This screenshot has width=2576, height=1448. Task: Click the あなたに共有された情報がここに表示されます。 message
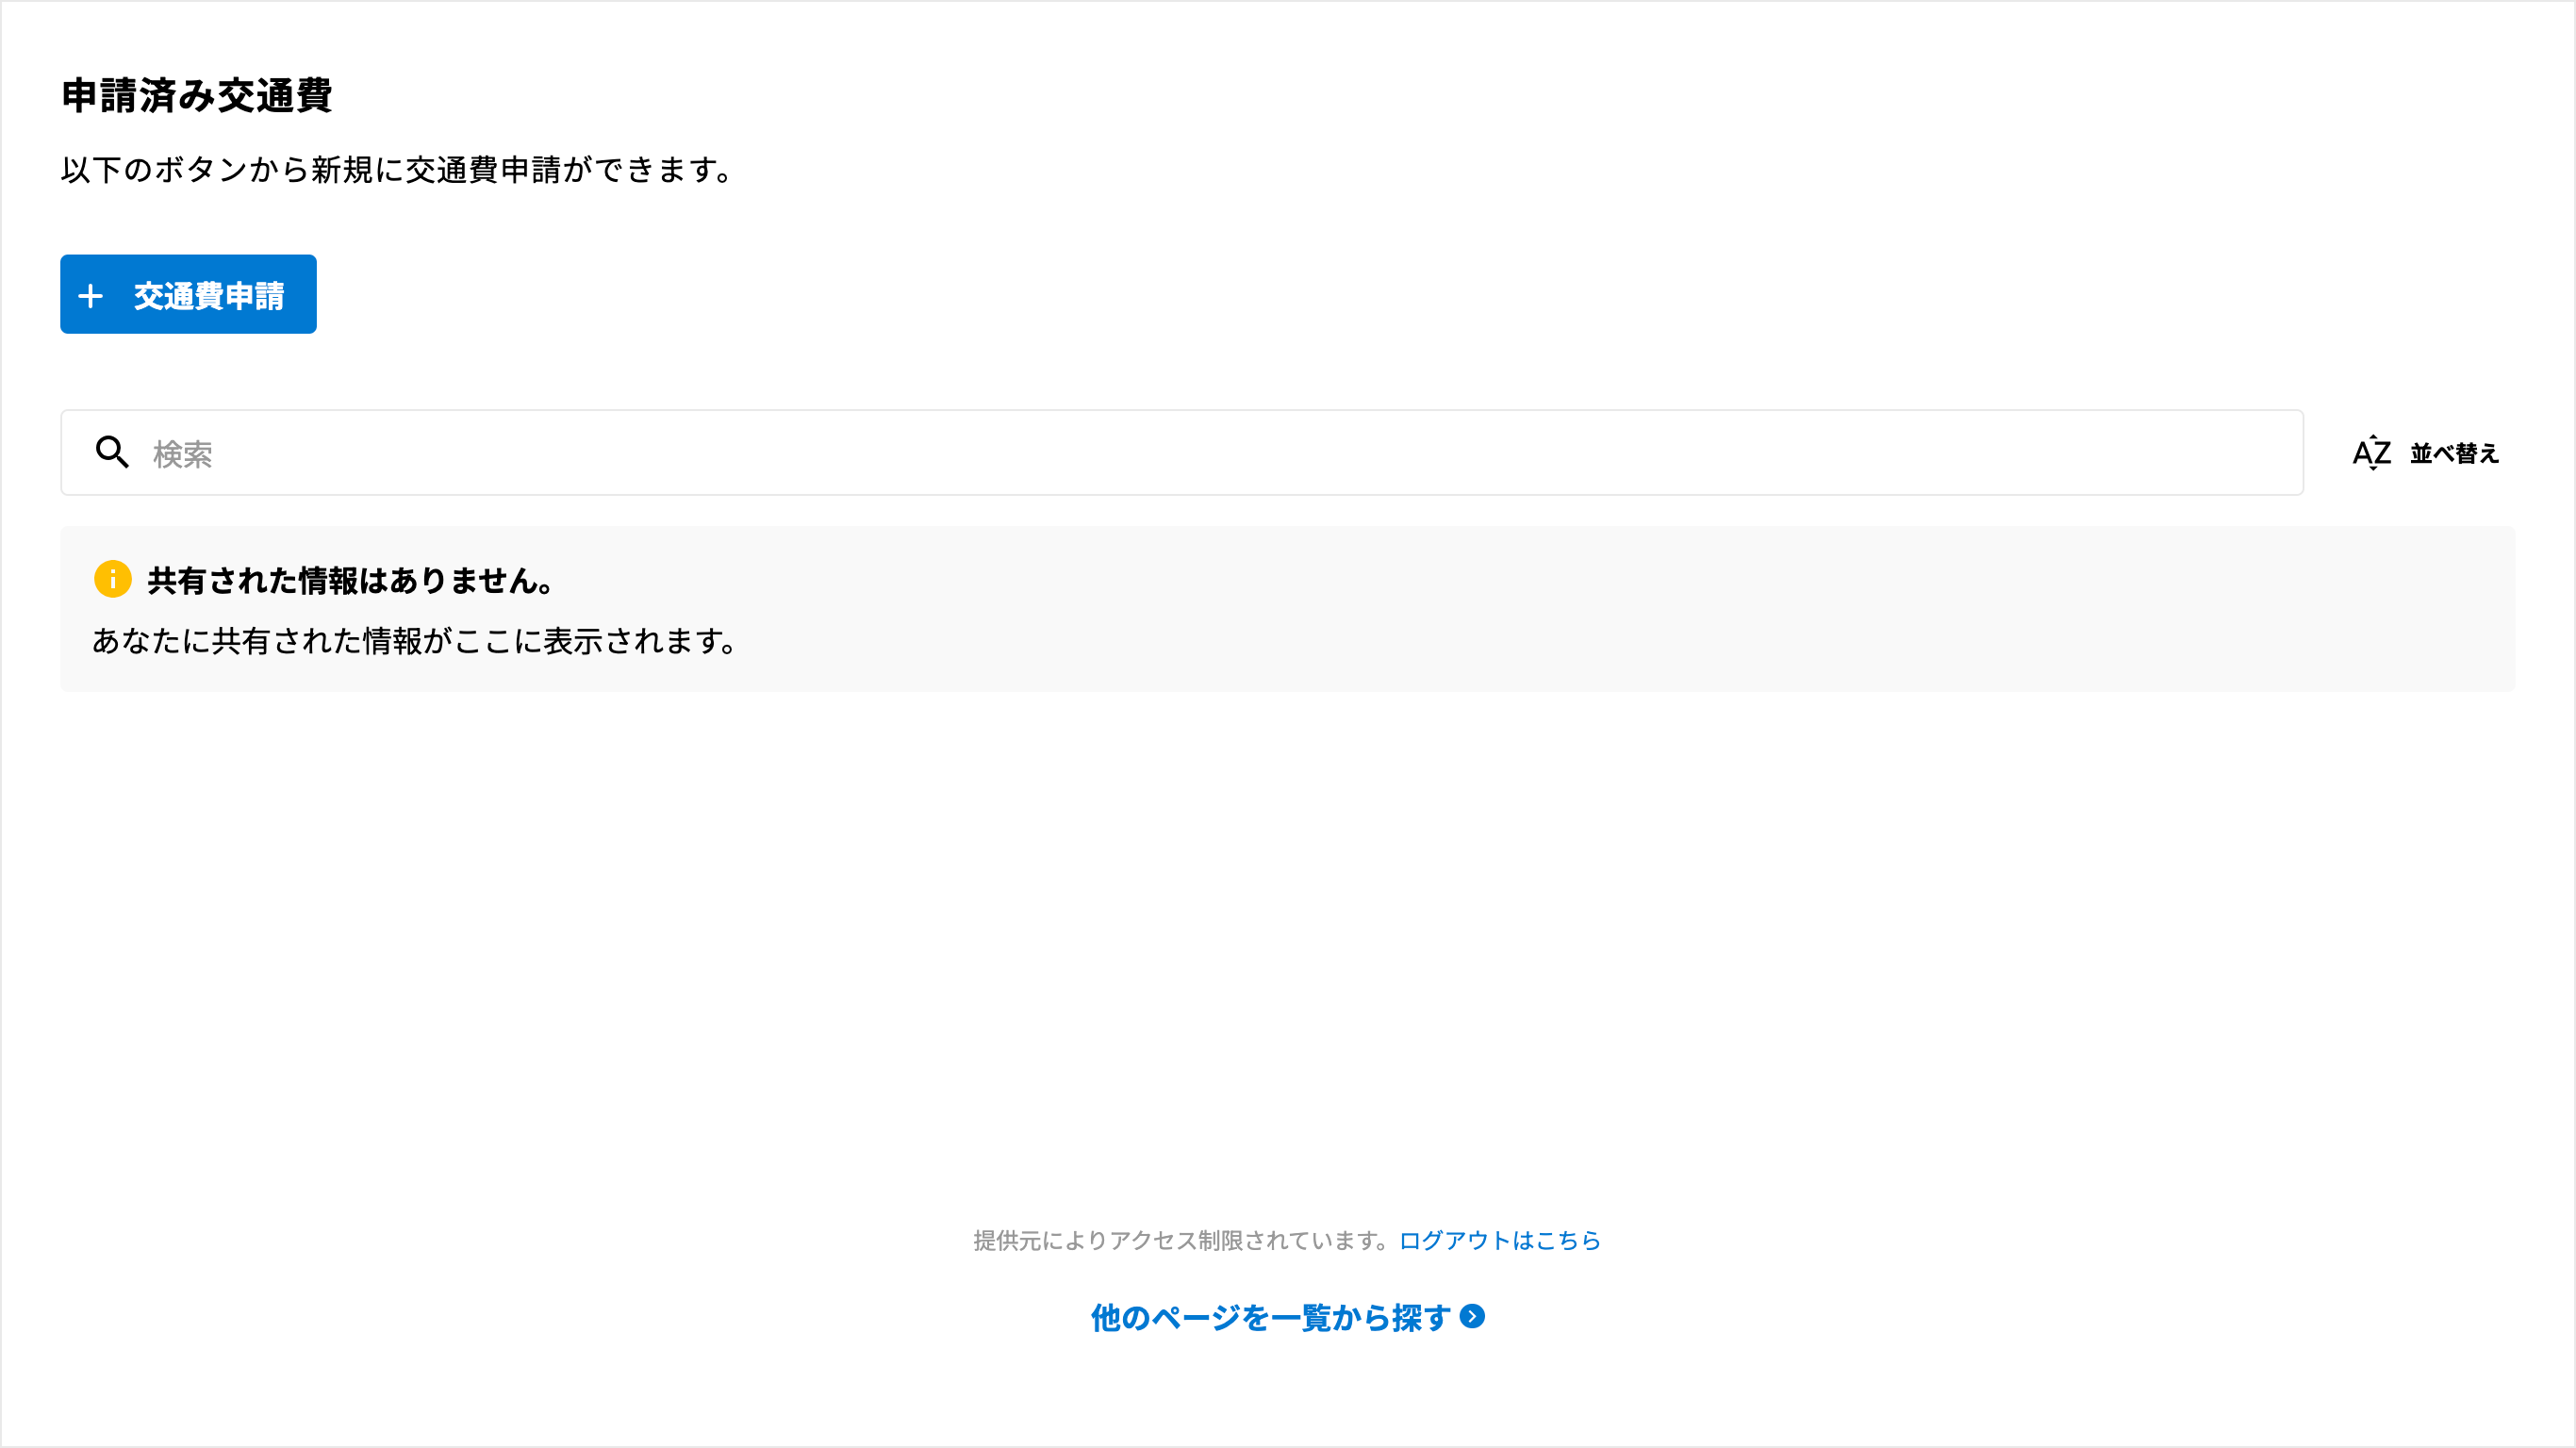pos(415,641)
